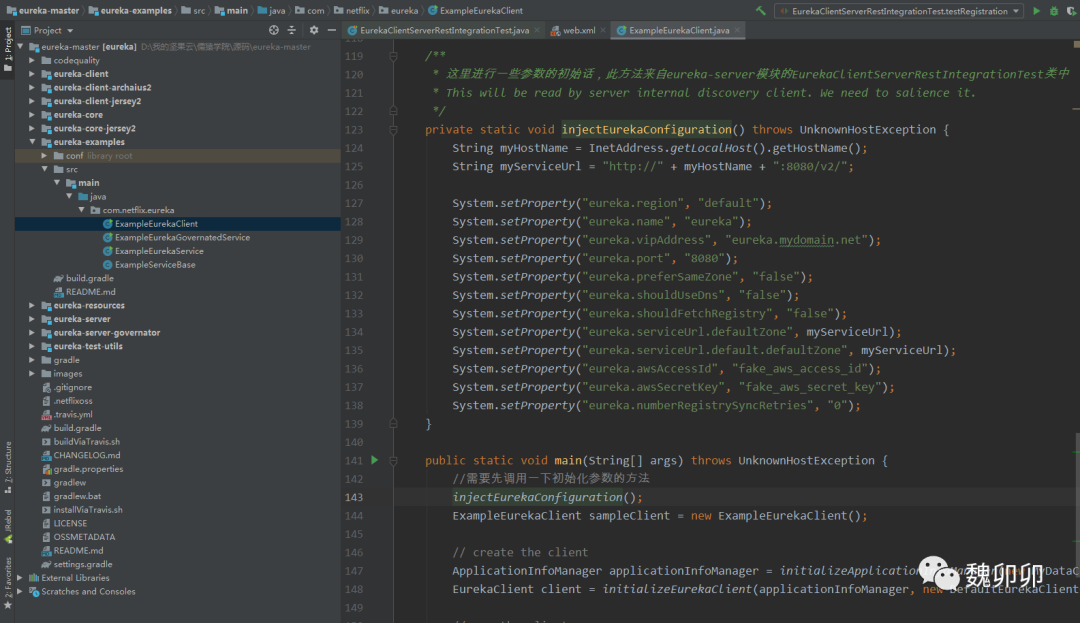Switch to the web.xml editor tab
Viewport: 1080px width, 623px height.
coord(578,31)
